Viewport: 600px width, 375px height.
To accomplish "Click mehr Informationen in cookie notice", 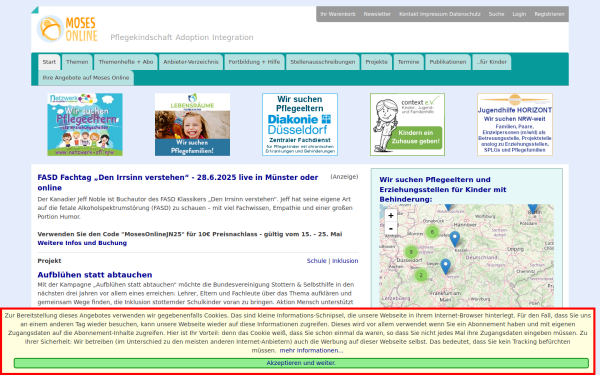I will tap(311, 351).
